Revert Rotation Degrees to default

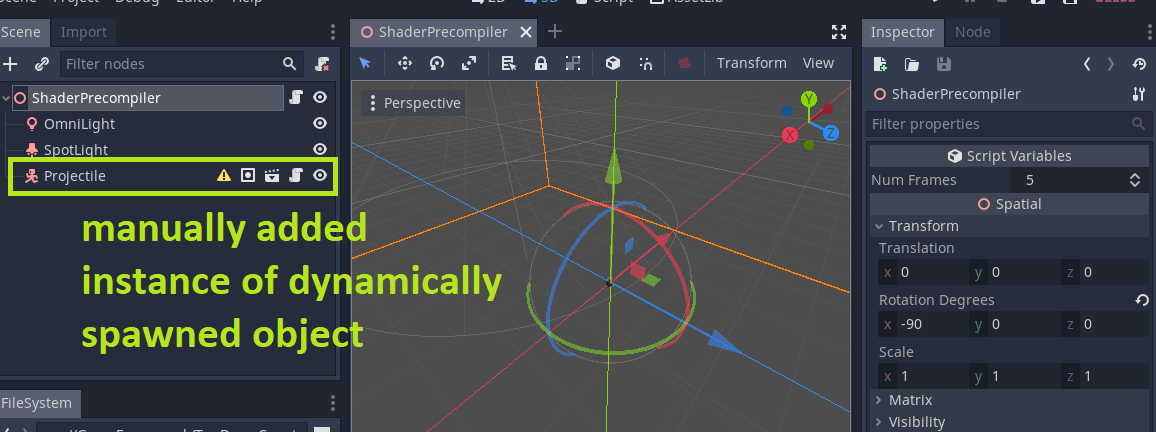click(x=1141, y=300)
